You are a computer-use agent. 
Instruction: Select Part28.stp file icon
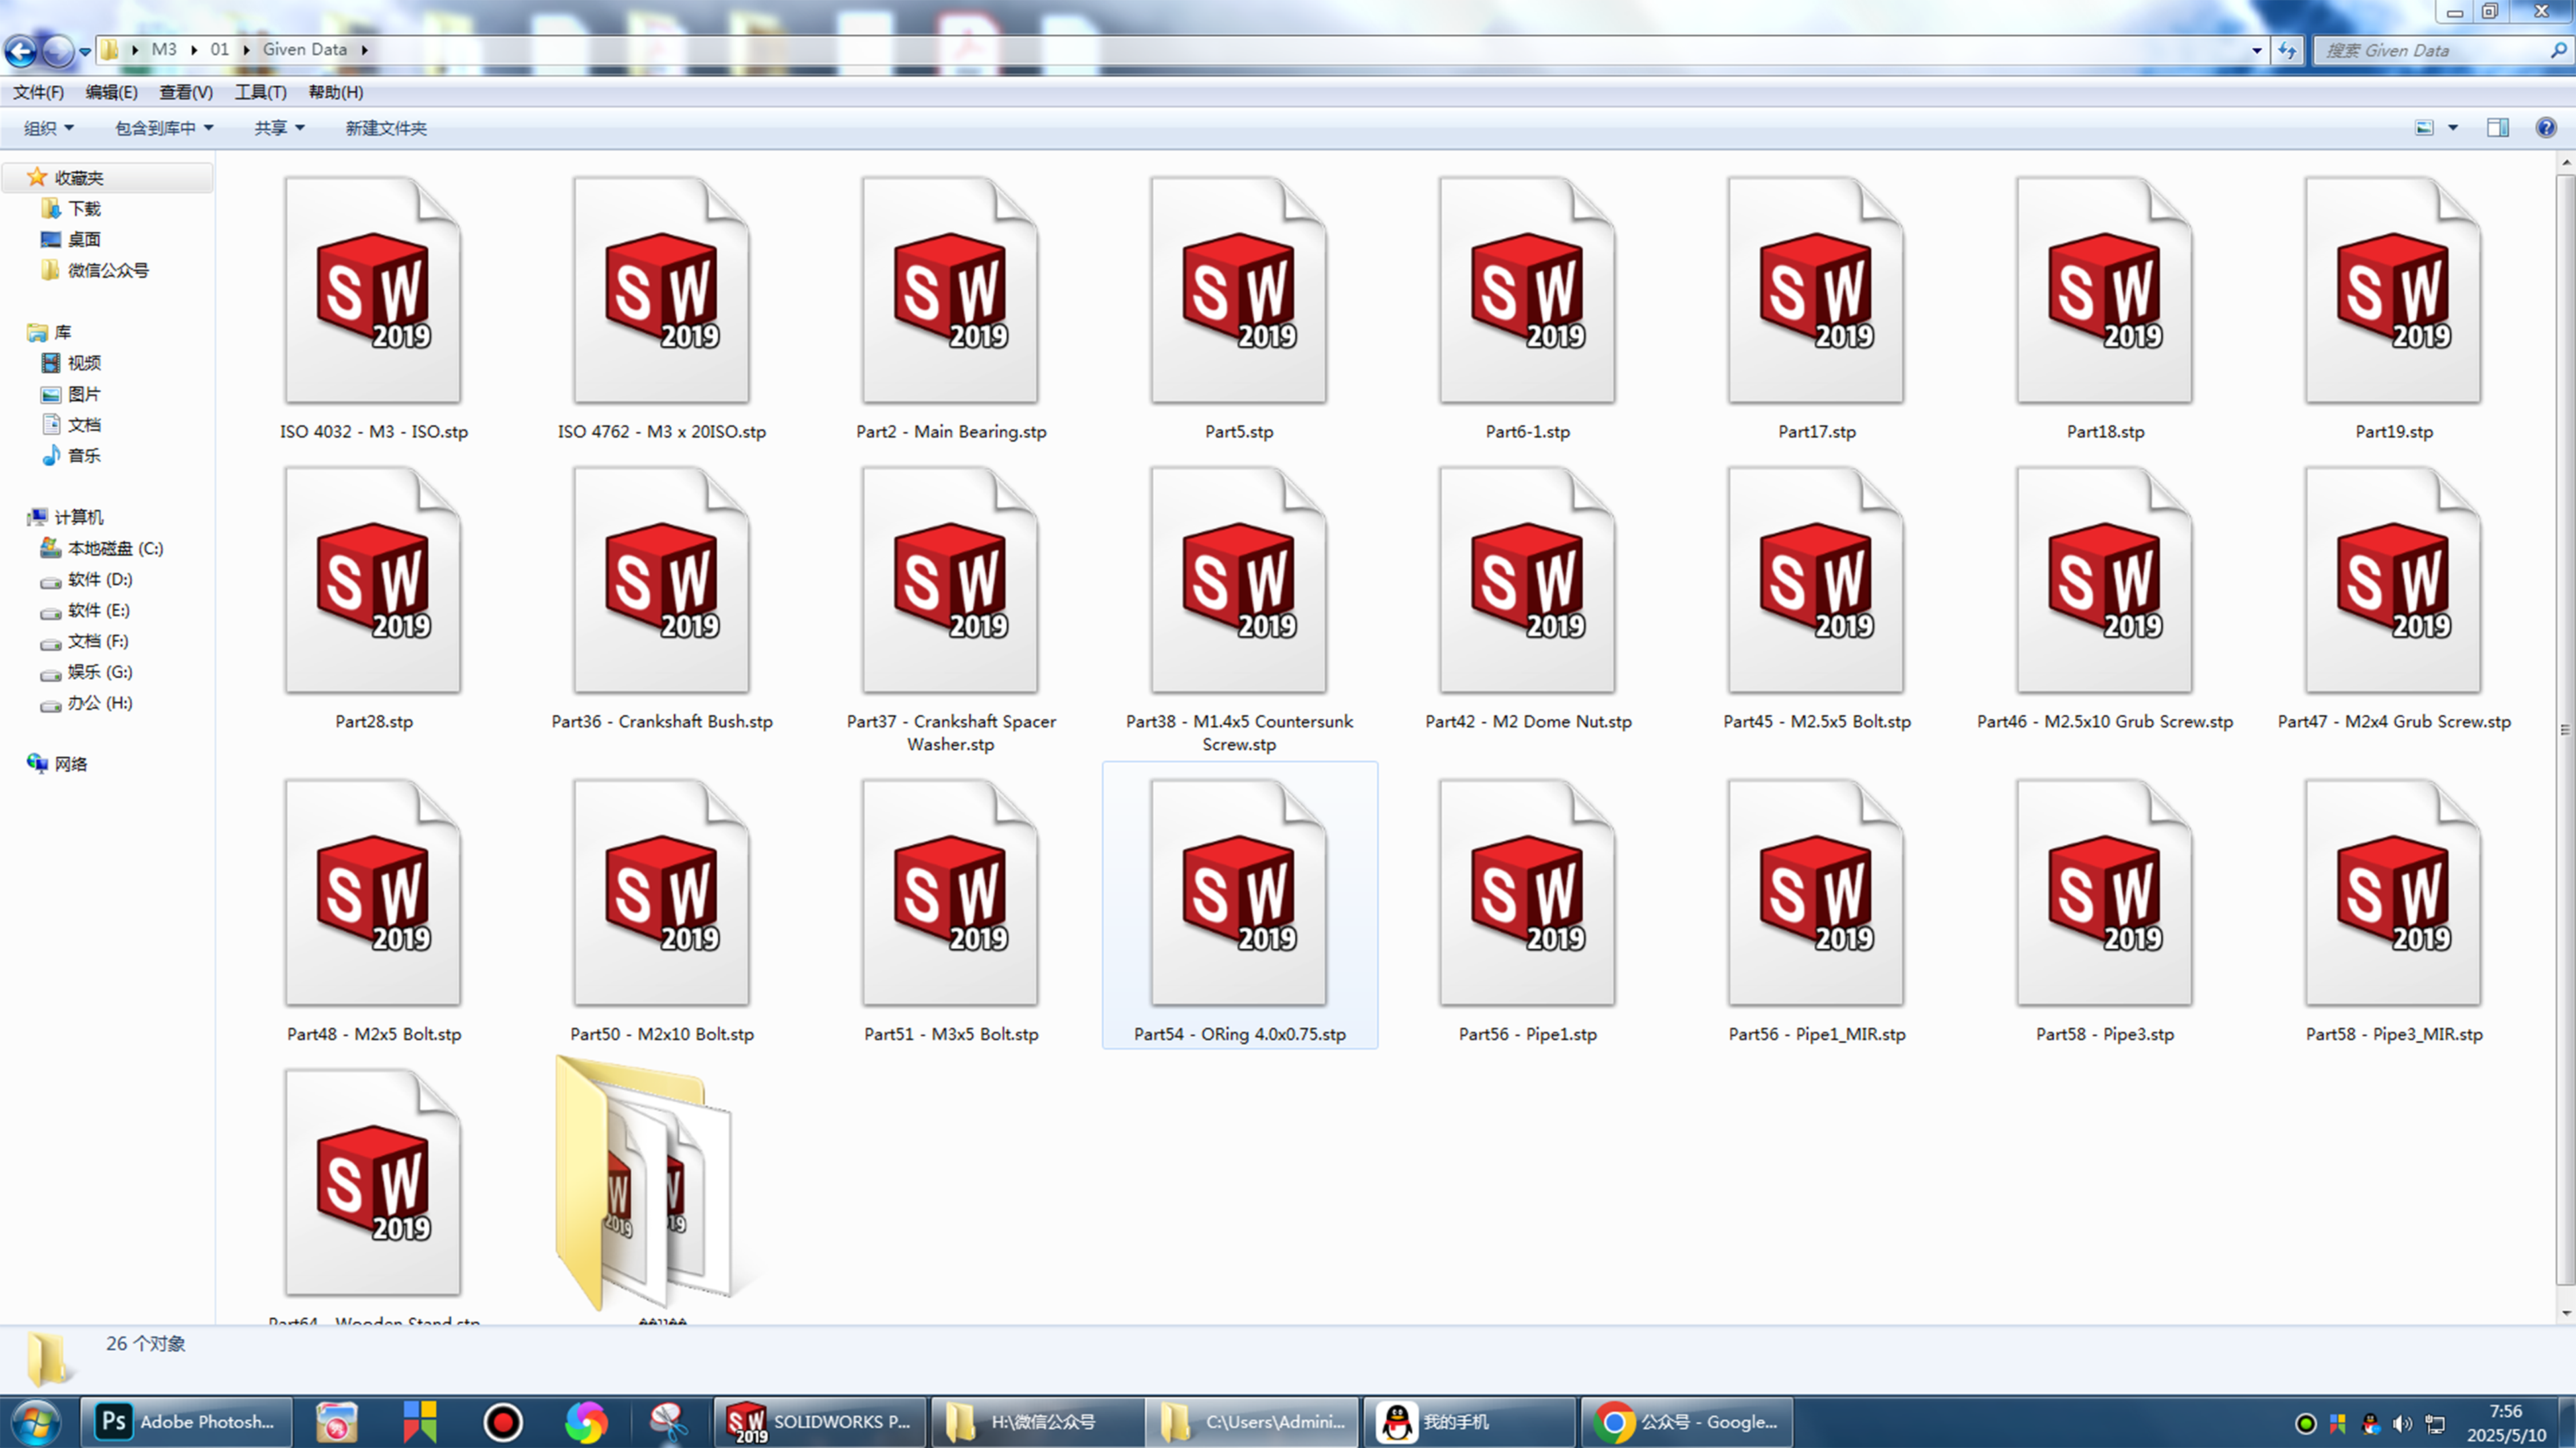[x=373, y=580]
